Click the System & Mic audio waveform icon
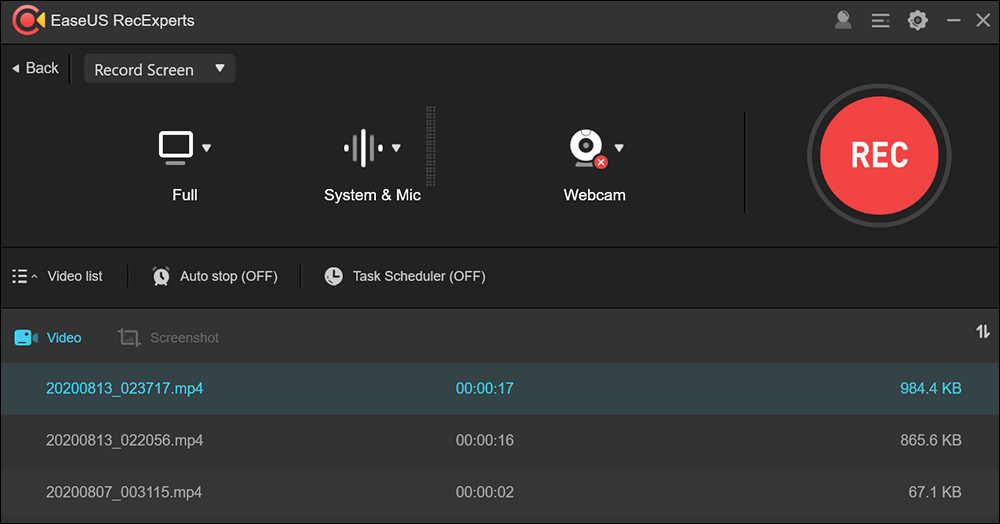 point(363,148)
